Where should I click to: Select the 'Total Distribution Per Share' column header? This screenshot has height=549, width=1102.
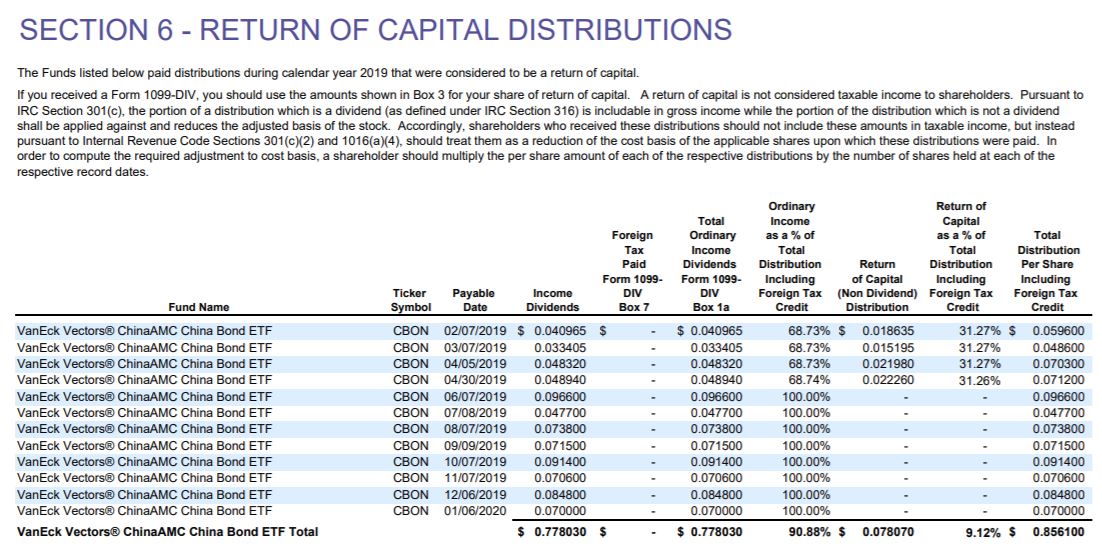pos(1048,271)
